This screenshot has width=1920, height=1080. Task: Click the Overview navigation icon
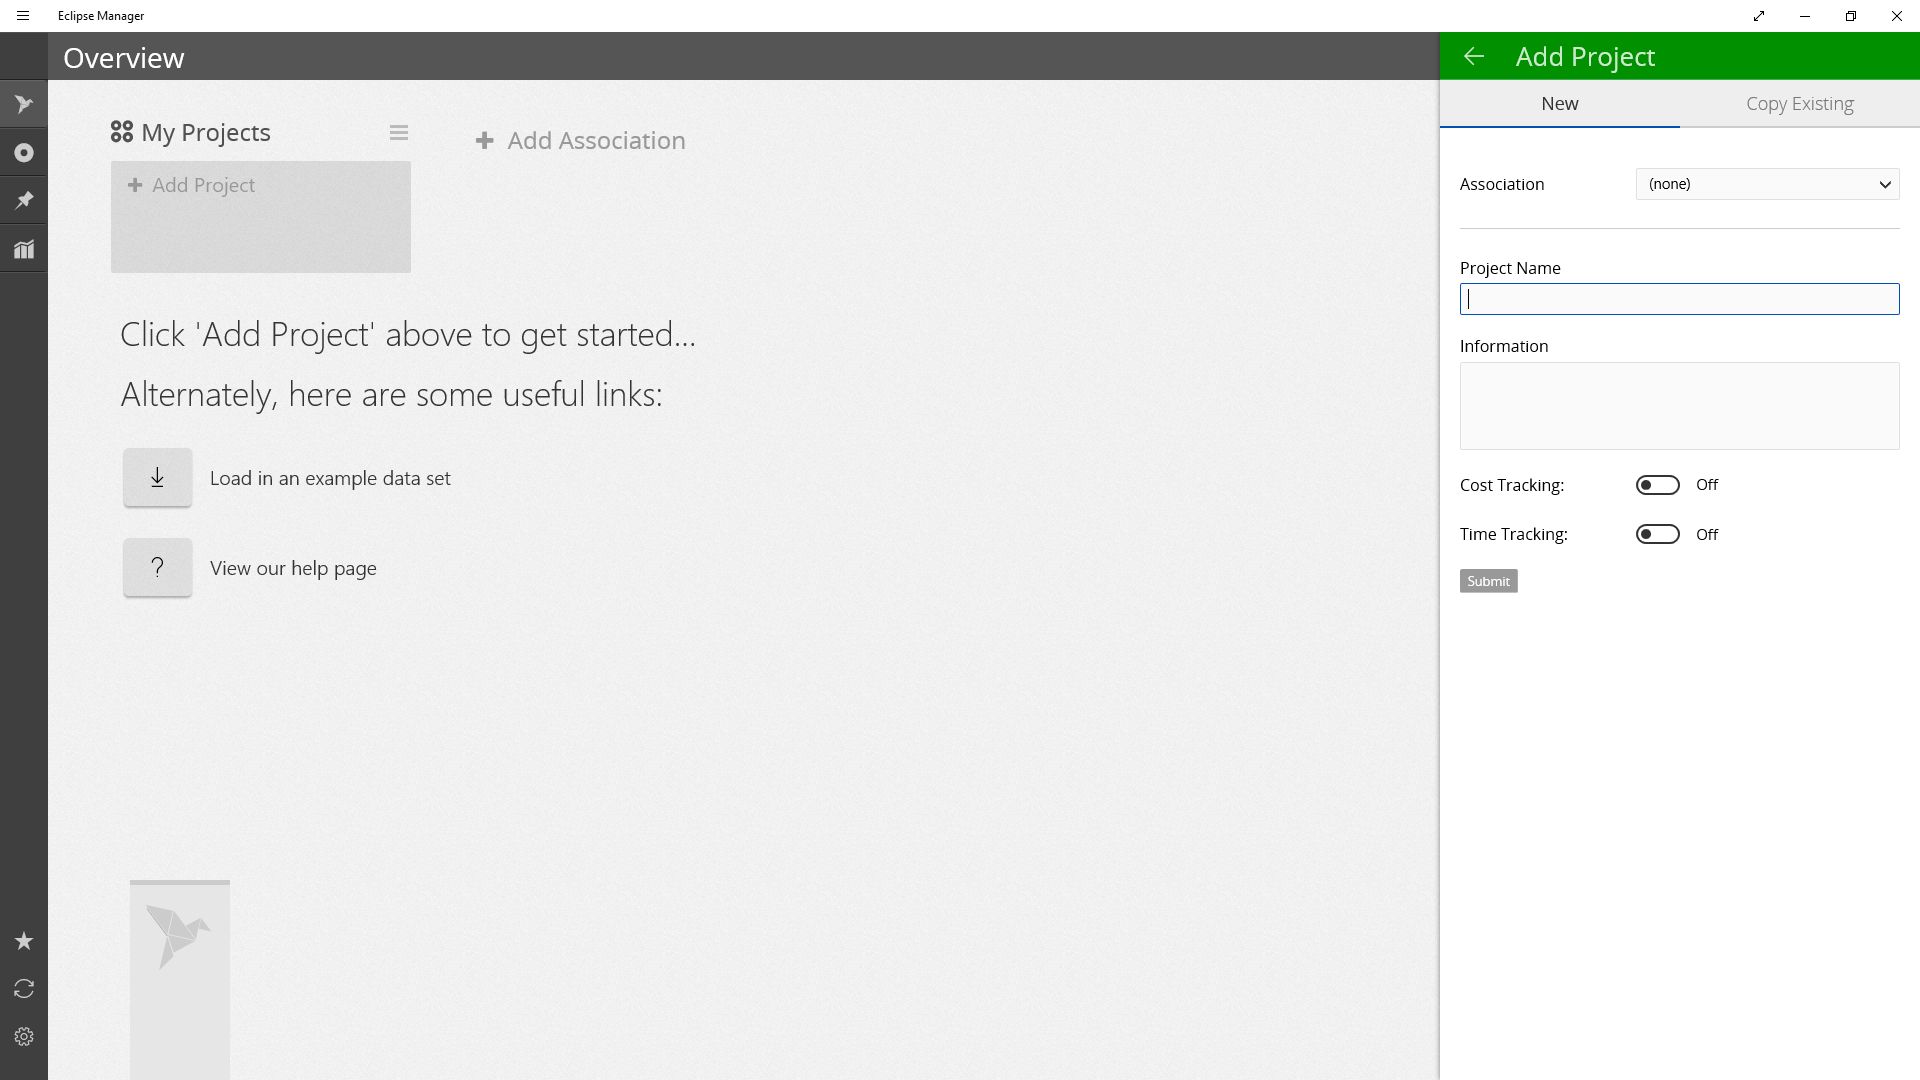[x=24, y=104]
